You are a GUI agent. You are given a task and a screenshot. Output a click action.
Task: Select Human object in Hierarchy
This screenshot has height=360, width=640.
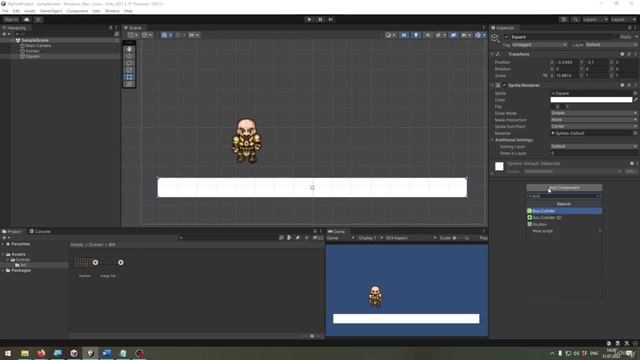[x=32, y=51]
